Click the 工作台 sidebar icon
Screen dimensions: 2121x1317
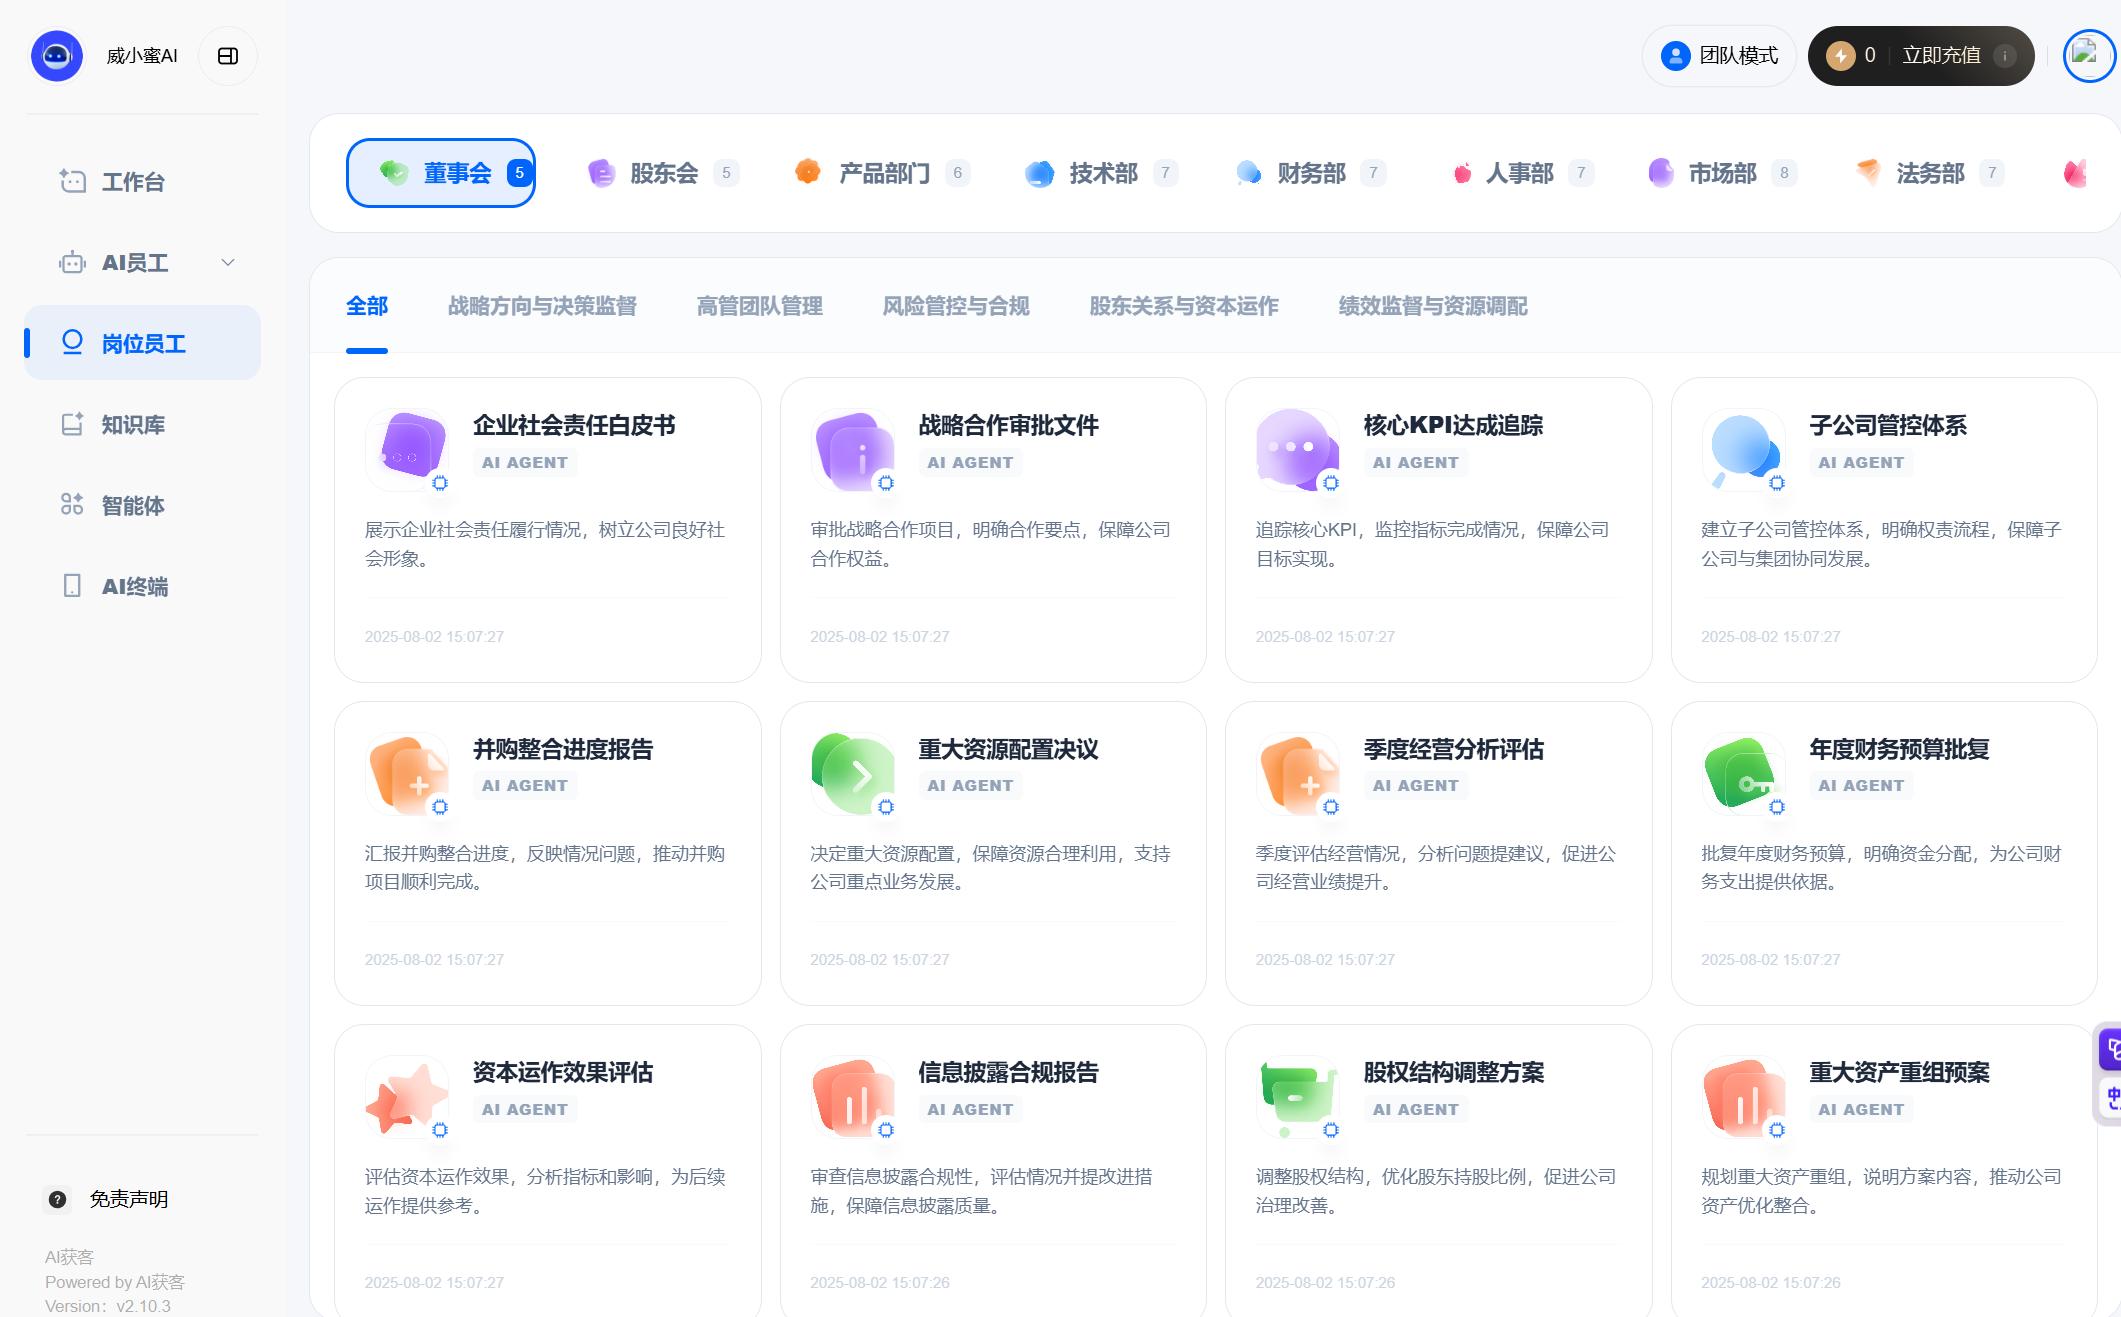72,181
